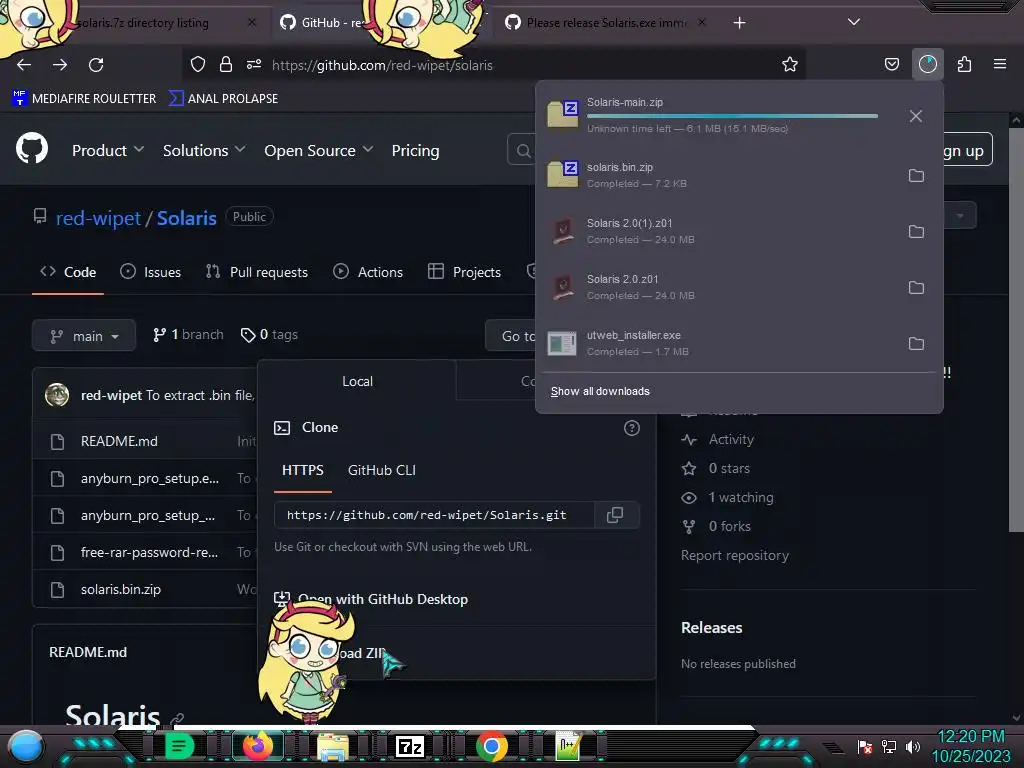Switch to the Issues tab

click(150, 272)
